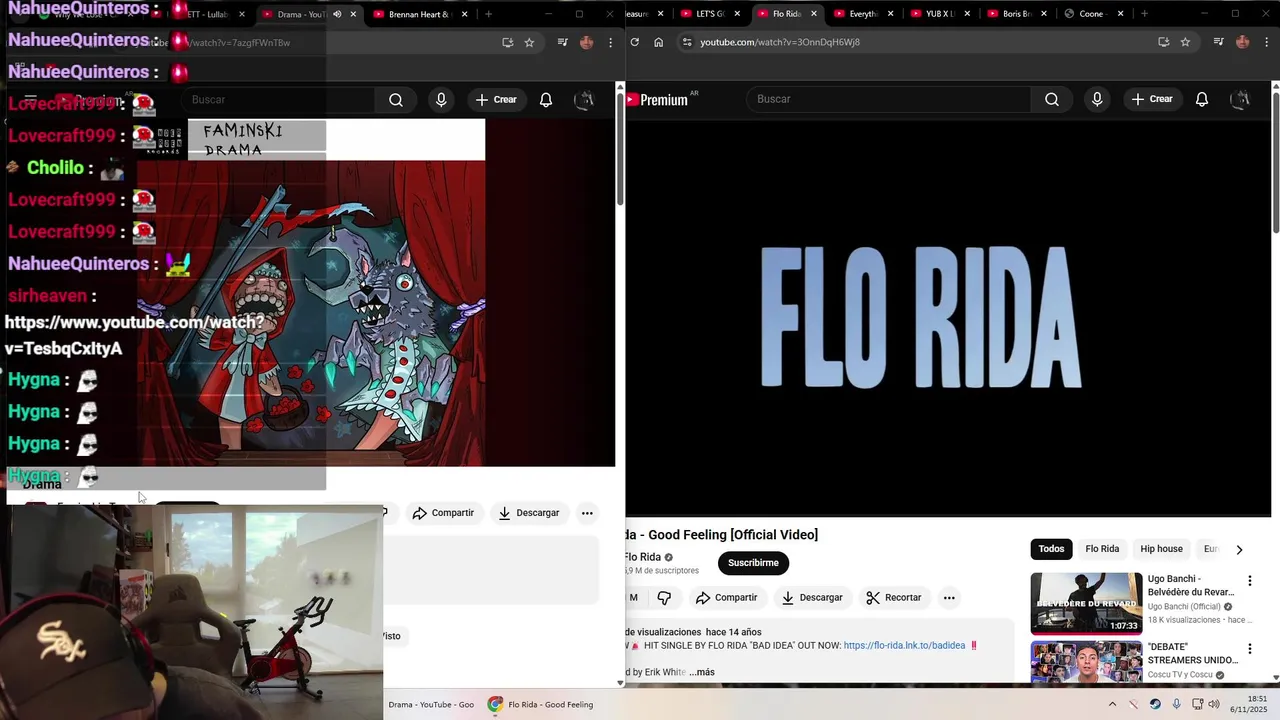Click Crear in left YouTube window
This screenshot has height=720, width=1280.
click(x=496, y=100)
